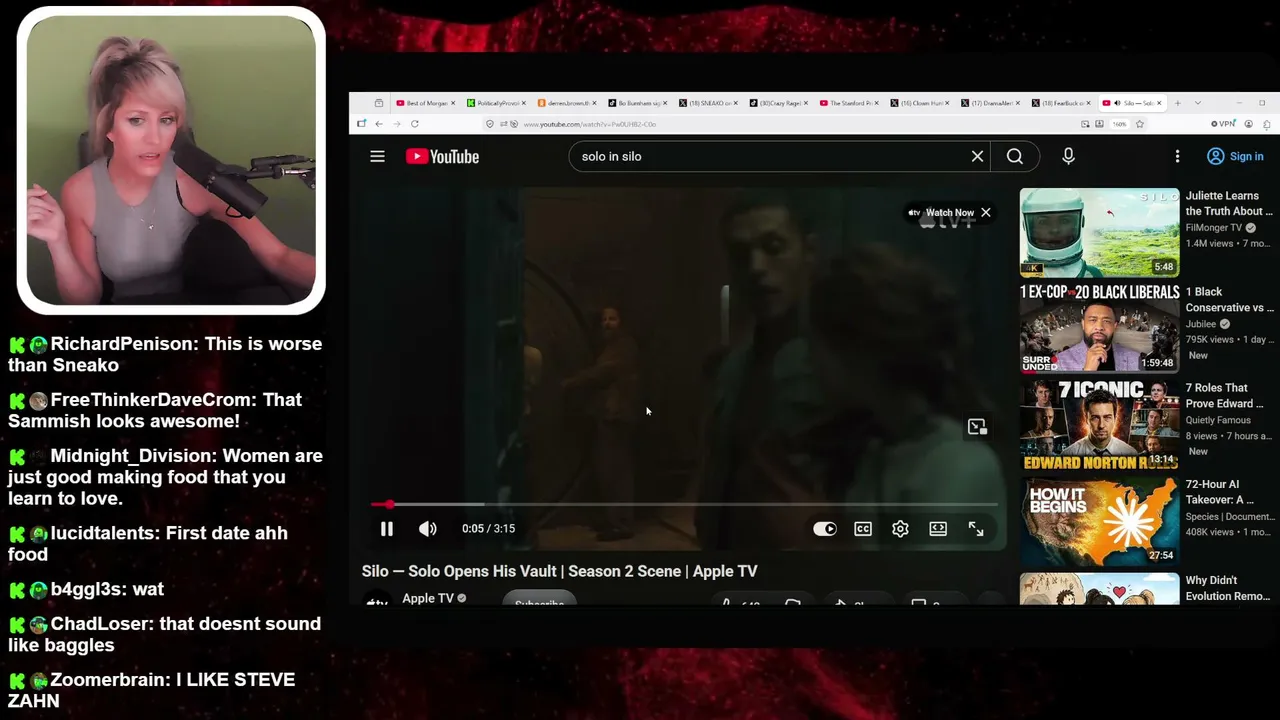Open the Apple TV channel name link
The image size is (1280, 720).
point(428,598)
